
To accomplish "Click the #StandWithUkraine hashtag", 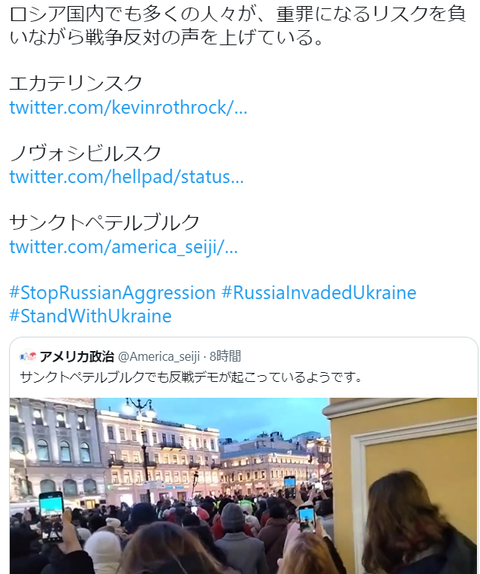I will tap(90, 316).
